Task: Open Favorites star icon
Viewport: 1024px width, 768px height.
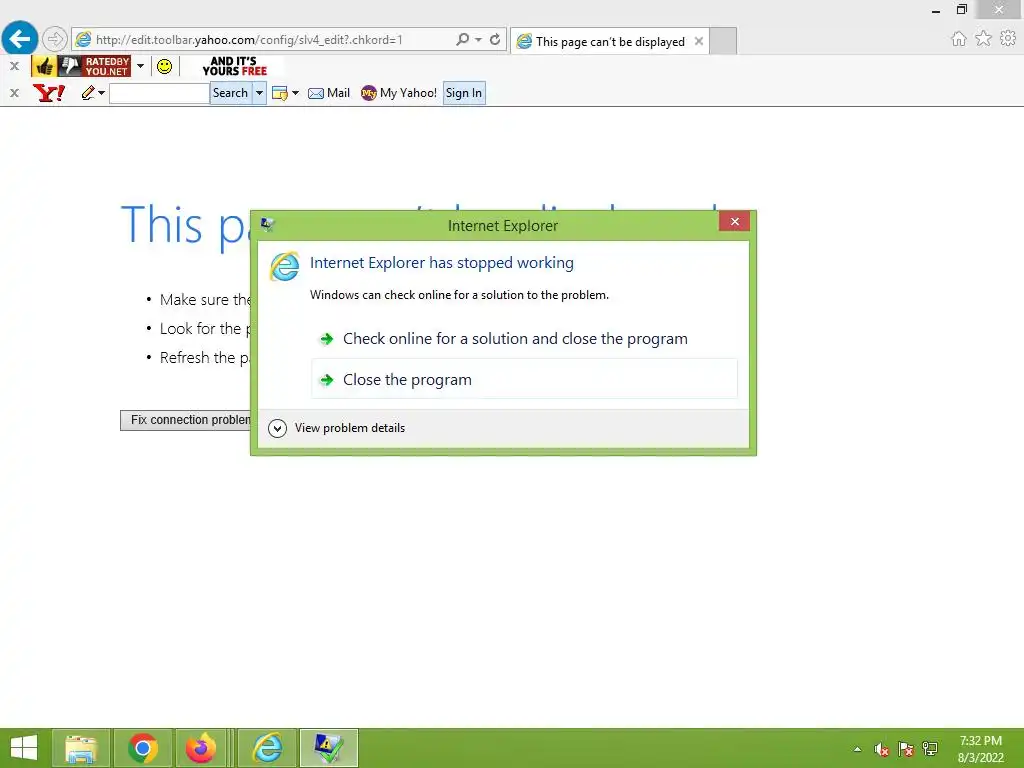Action: coord(983,39)
